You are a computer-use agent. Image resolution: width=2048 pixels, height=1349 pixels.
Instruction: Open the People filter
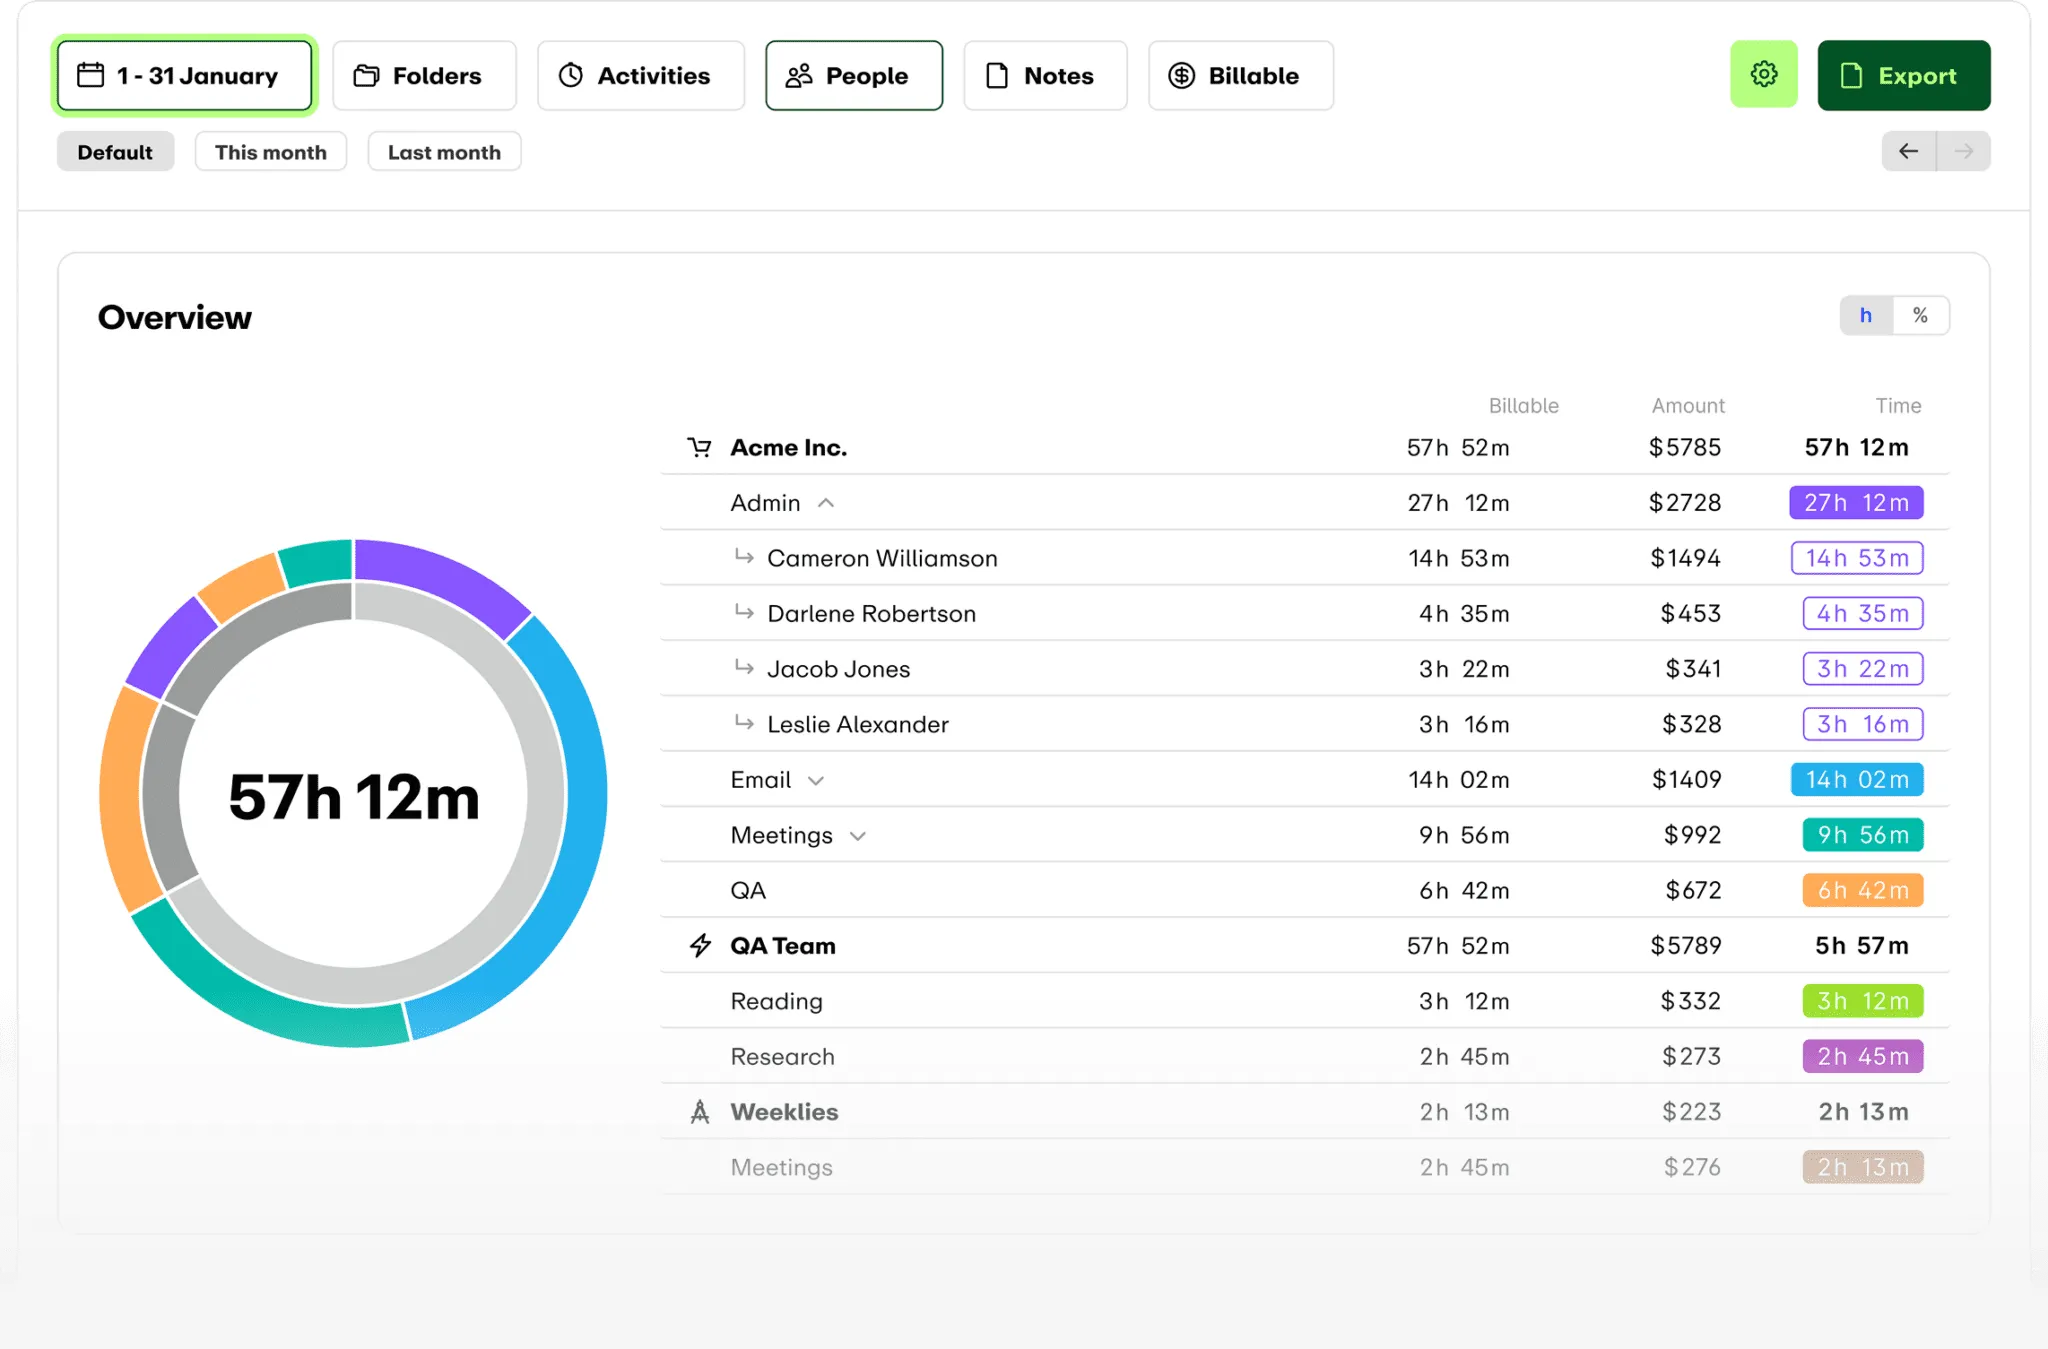point(853,75)
